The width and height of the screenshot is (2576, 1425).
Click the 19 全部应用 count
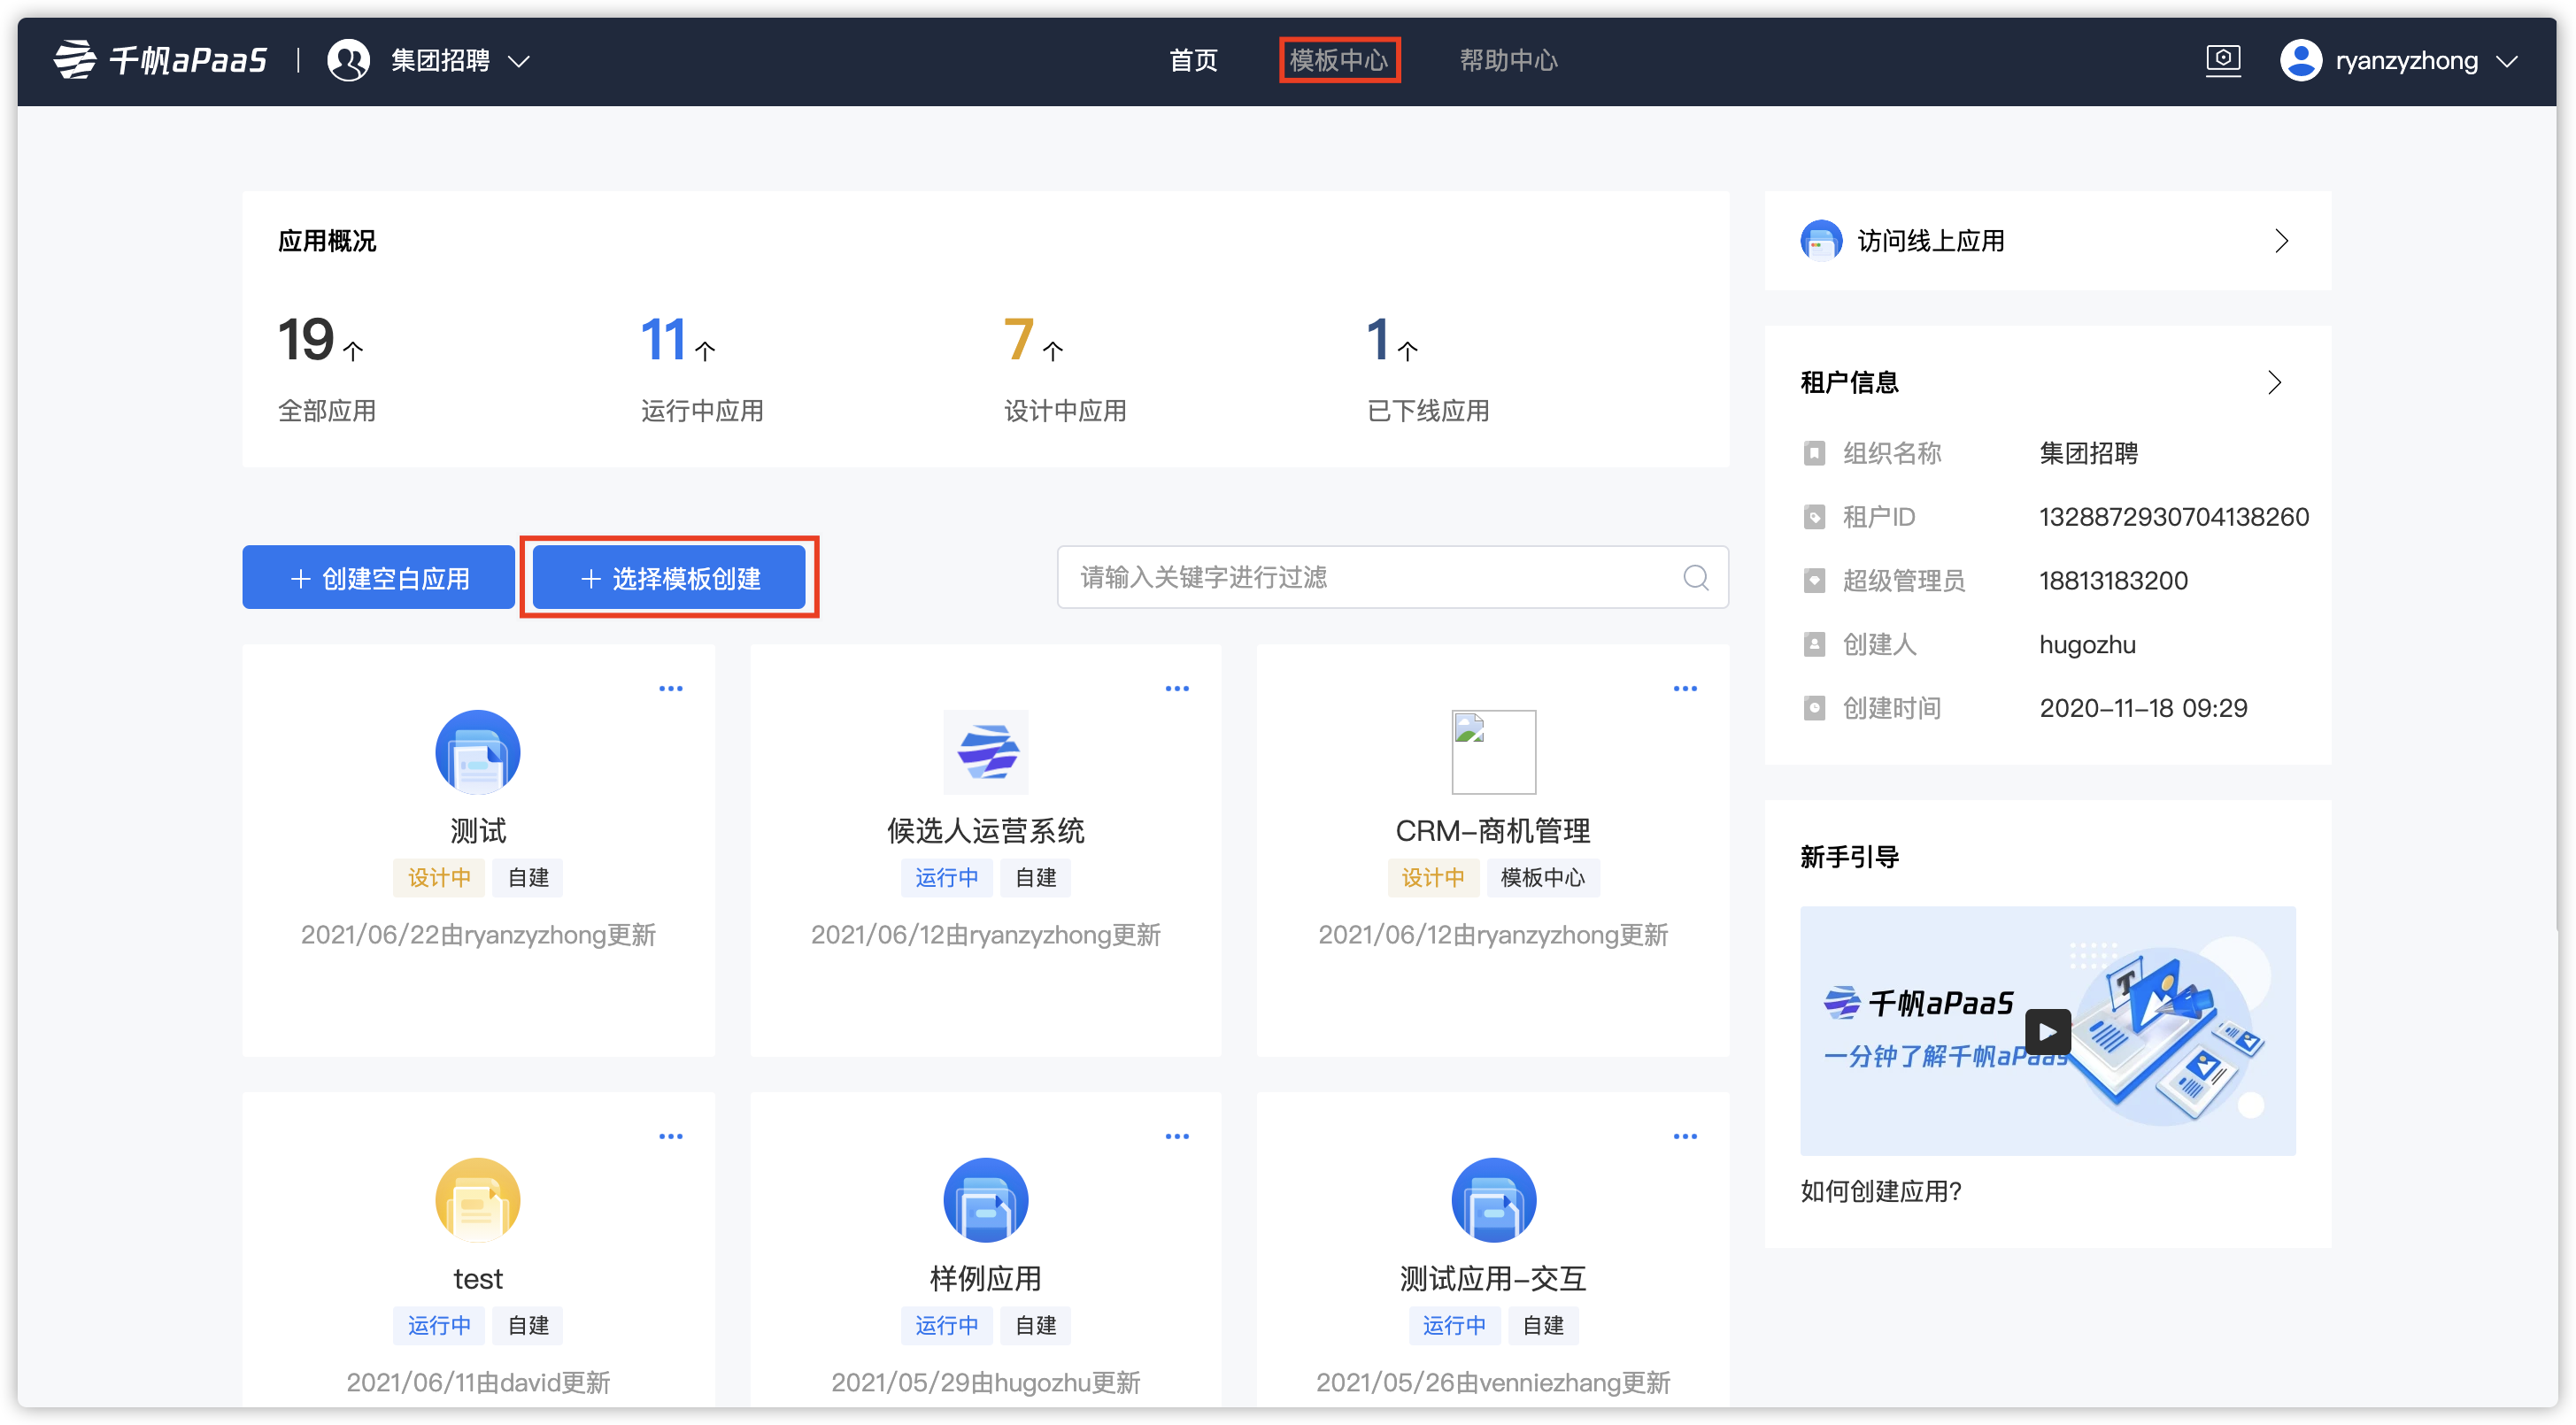coord(305,340)
